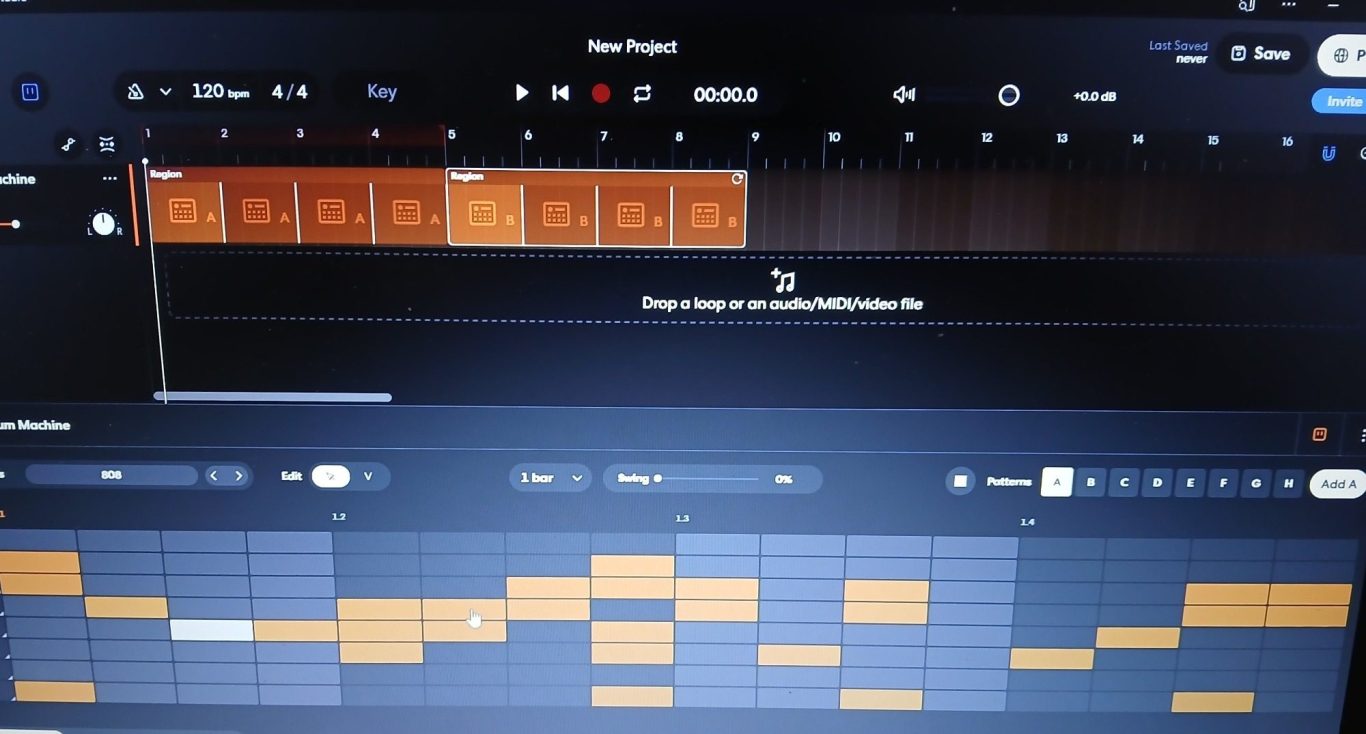1366x734 pixels.
Task: Toggle the metronome icon
Action: pos(136,92)
